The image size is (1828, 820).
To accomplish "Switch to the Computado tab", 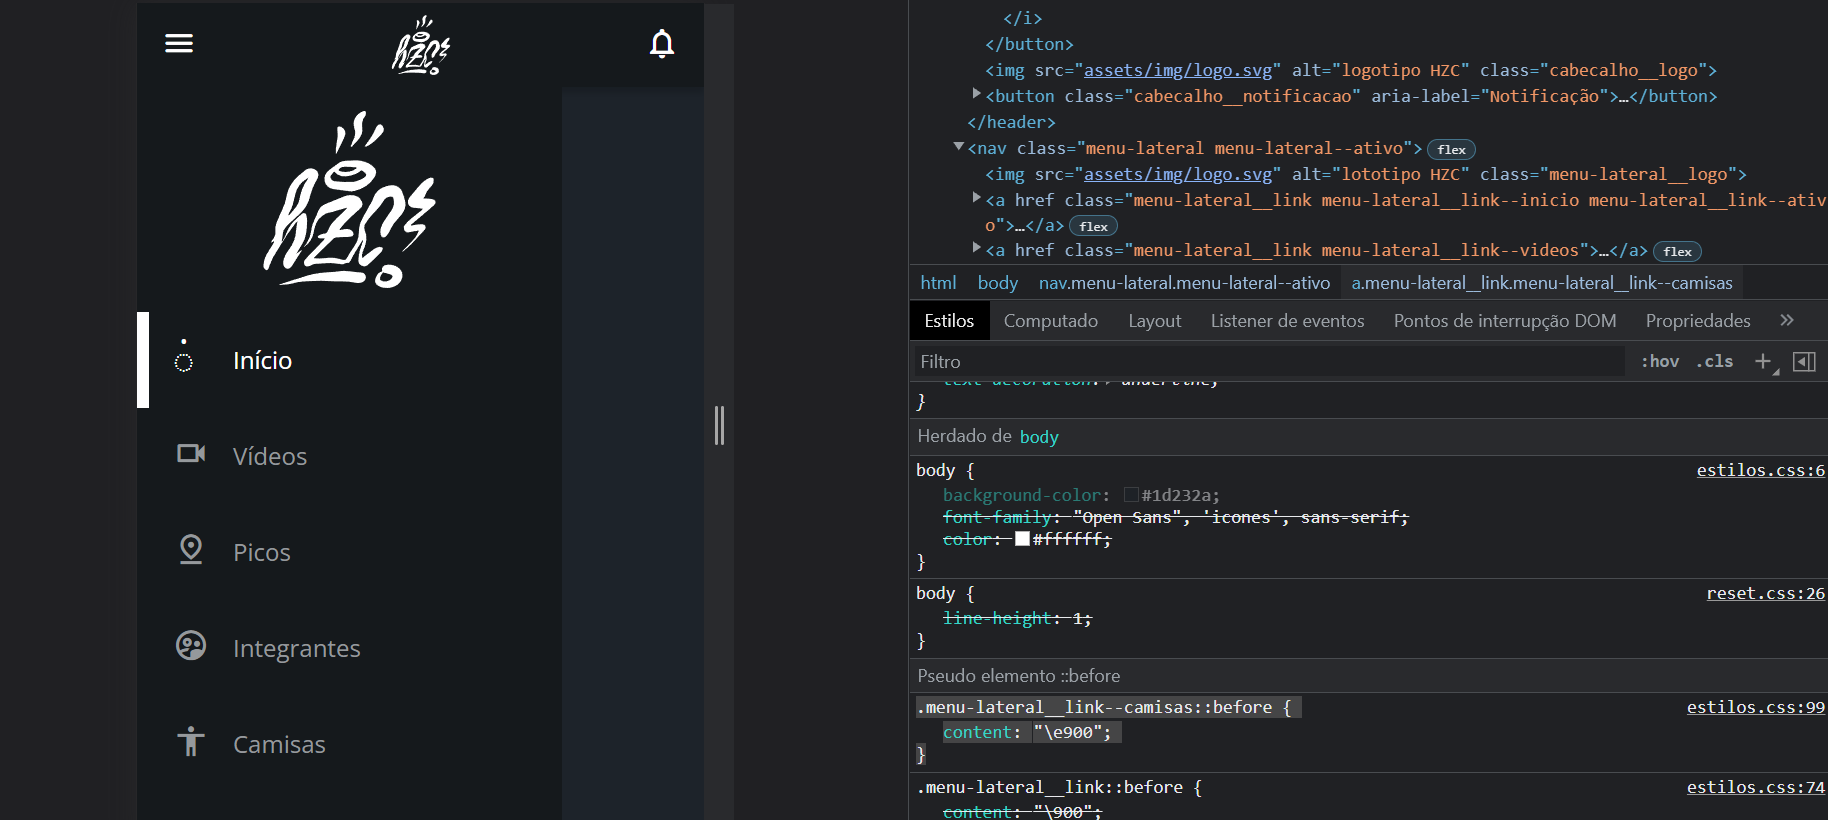I will tap(1051, 321).
